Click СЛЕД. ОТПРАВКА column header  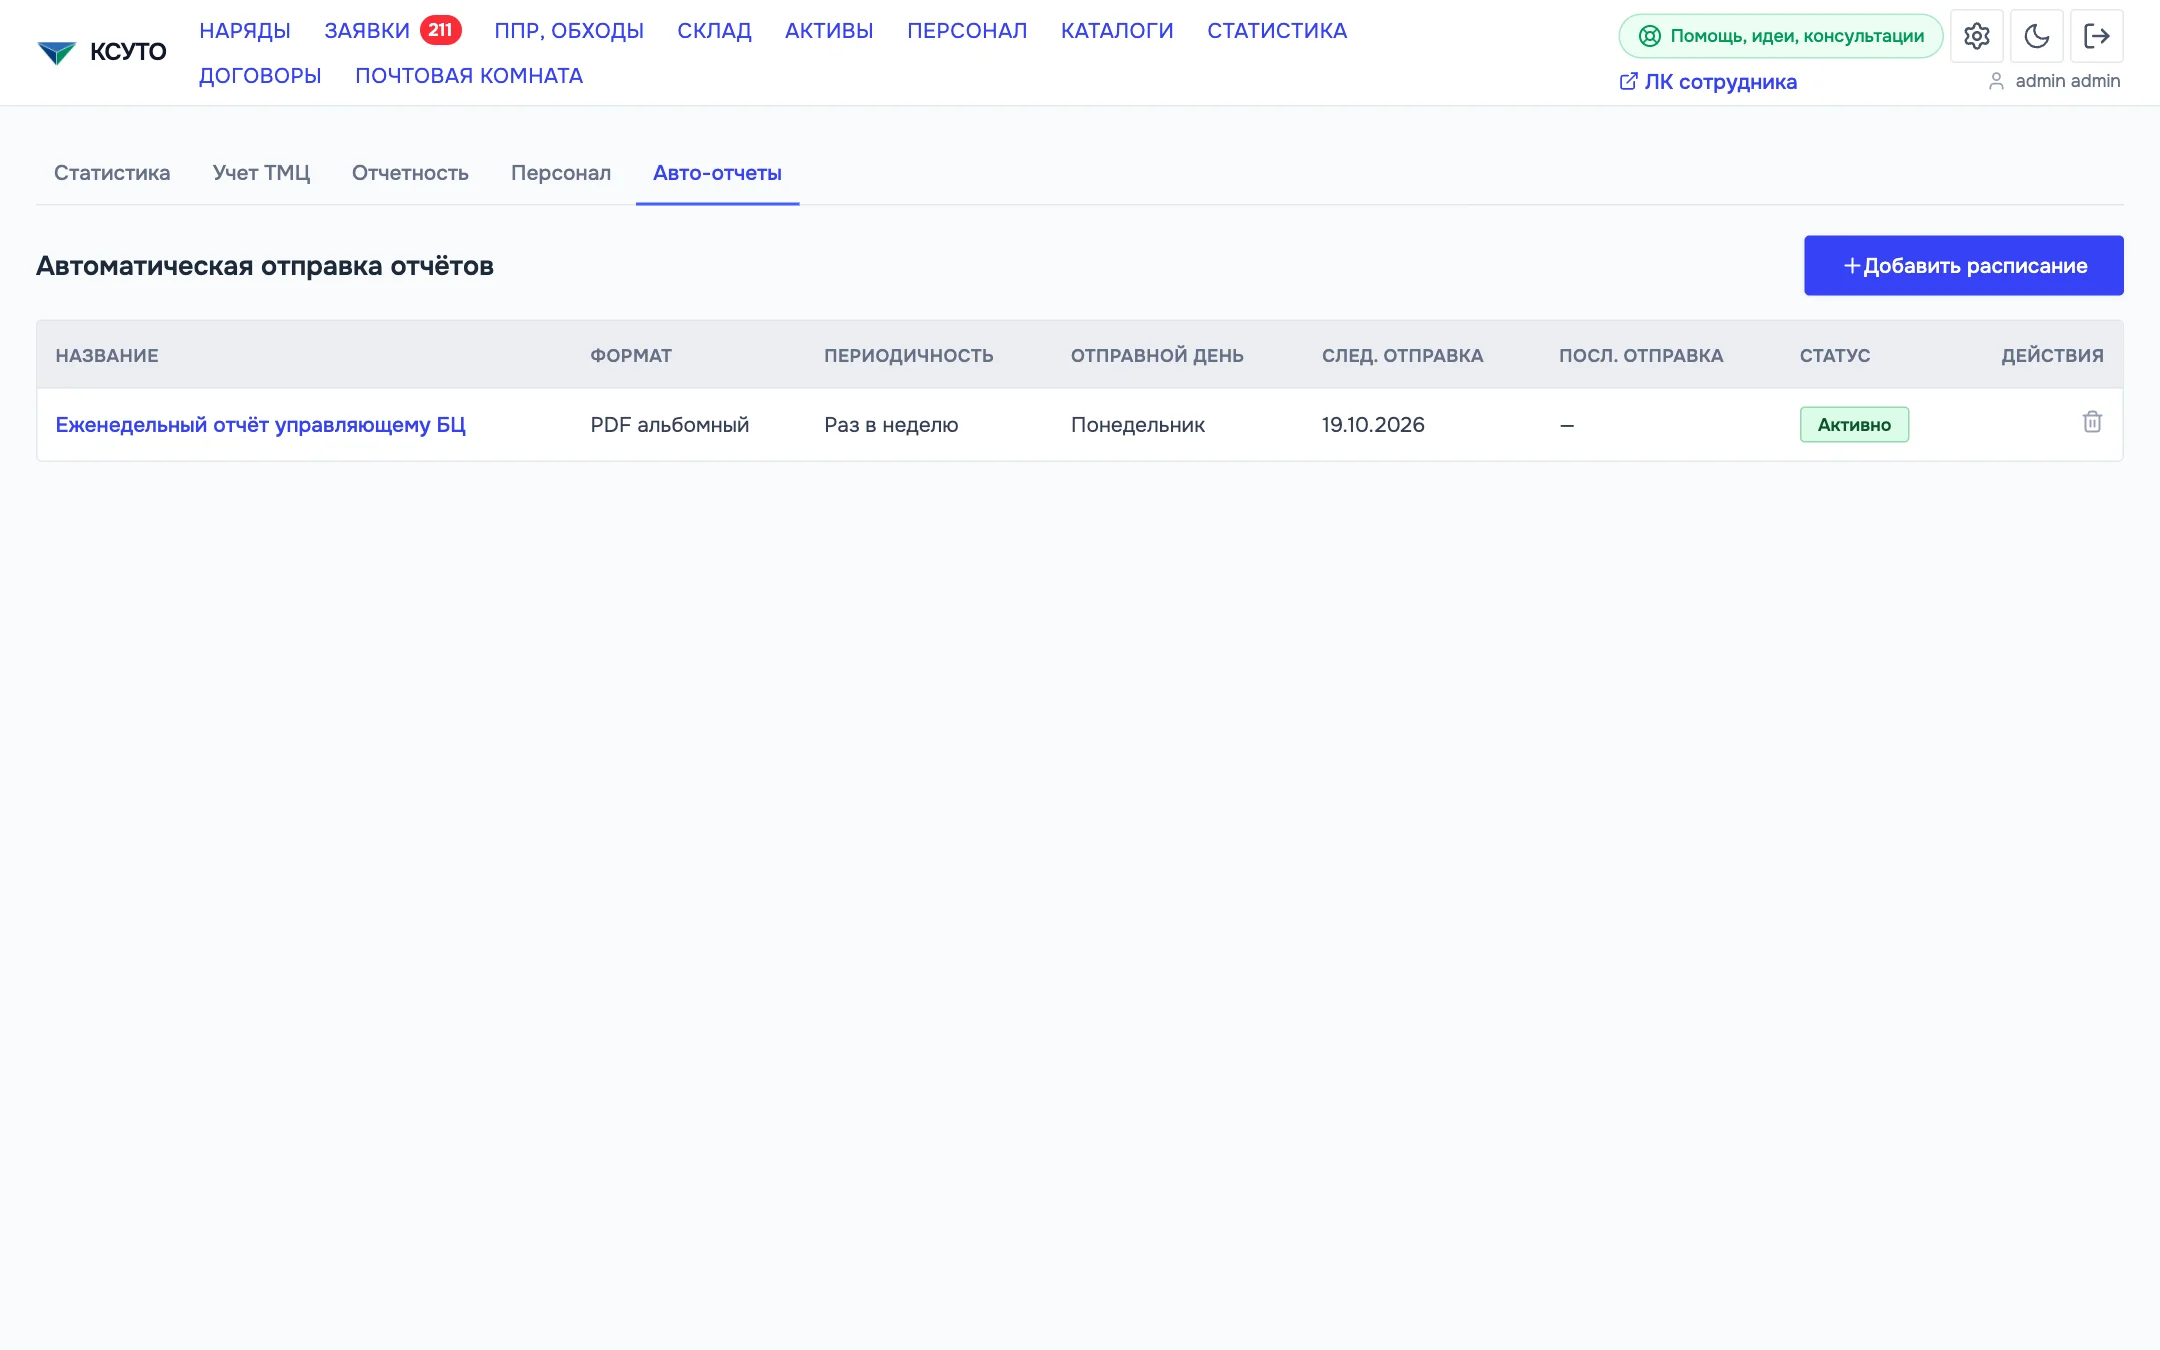[x=1402, y=356]
